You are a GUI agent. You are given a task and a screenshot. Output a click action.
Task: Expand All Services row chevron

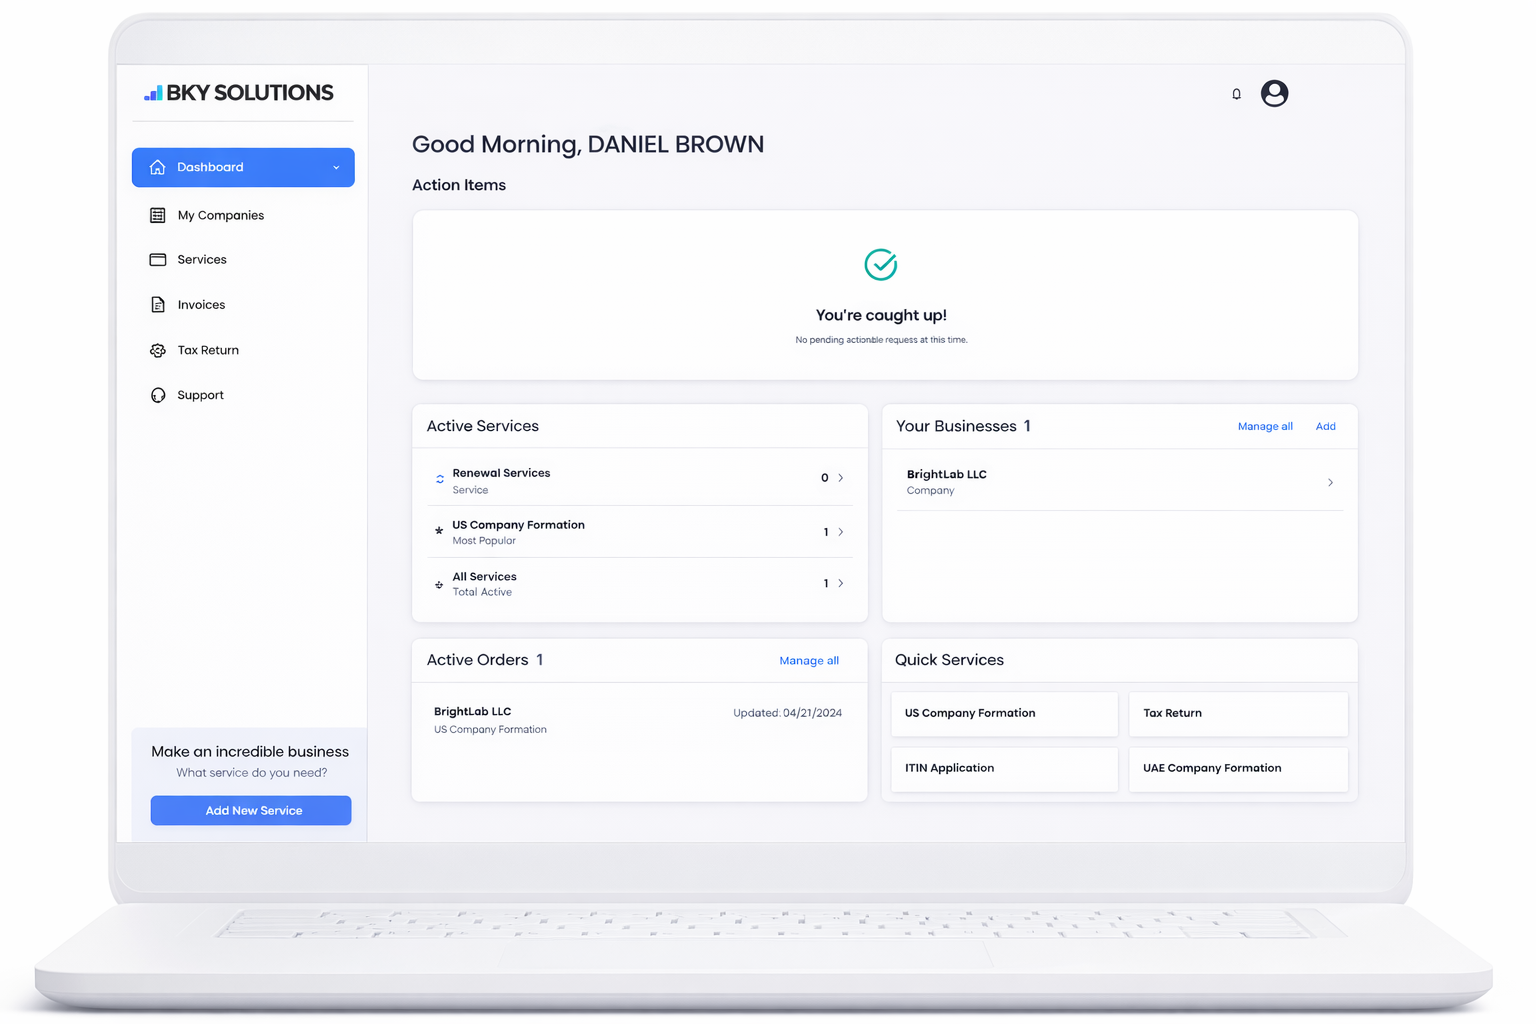coord(840,583)
